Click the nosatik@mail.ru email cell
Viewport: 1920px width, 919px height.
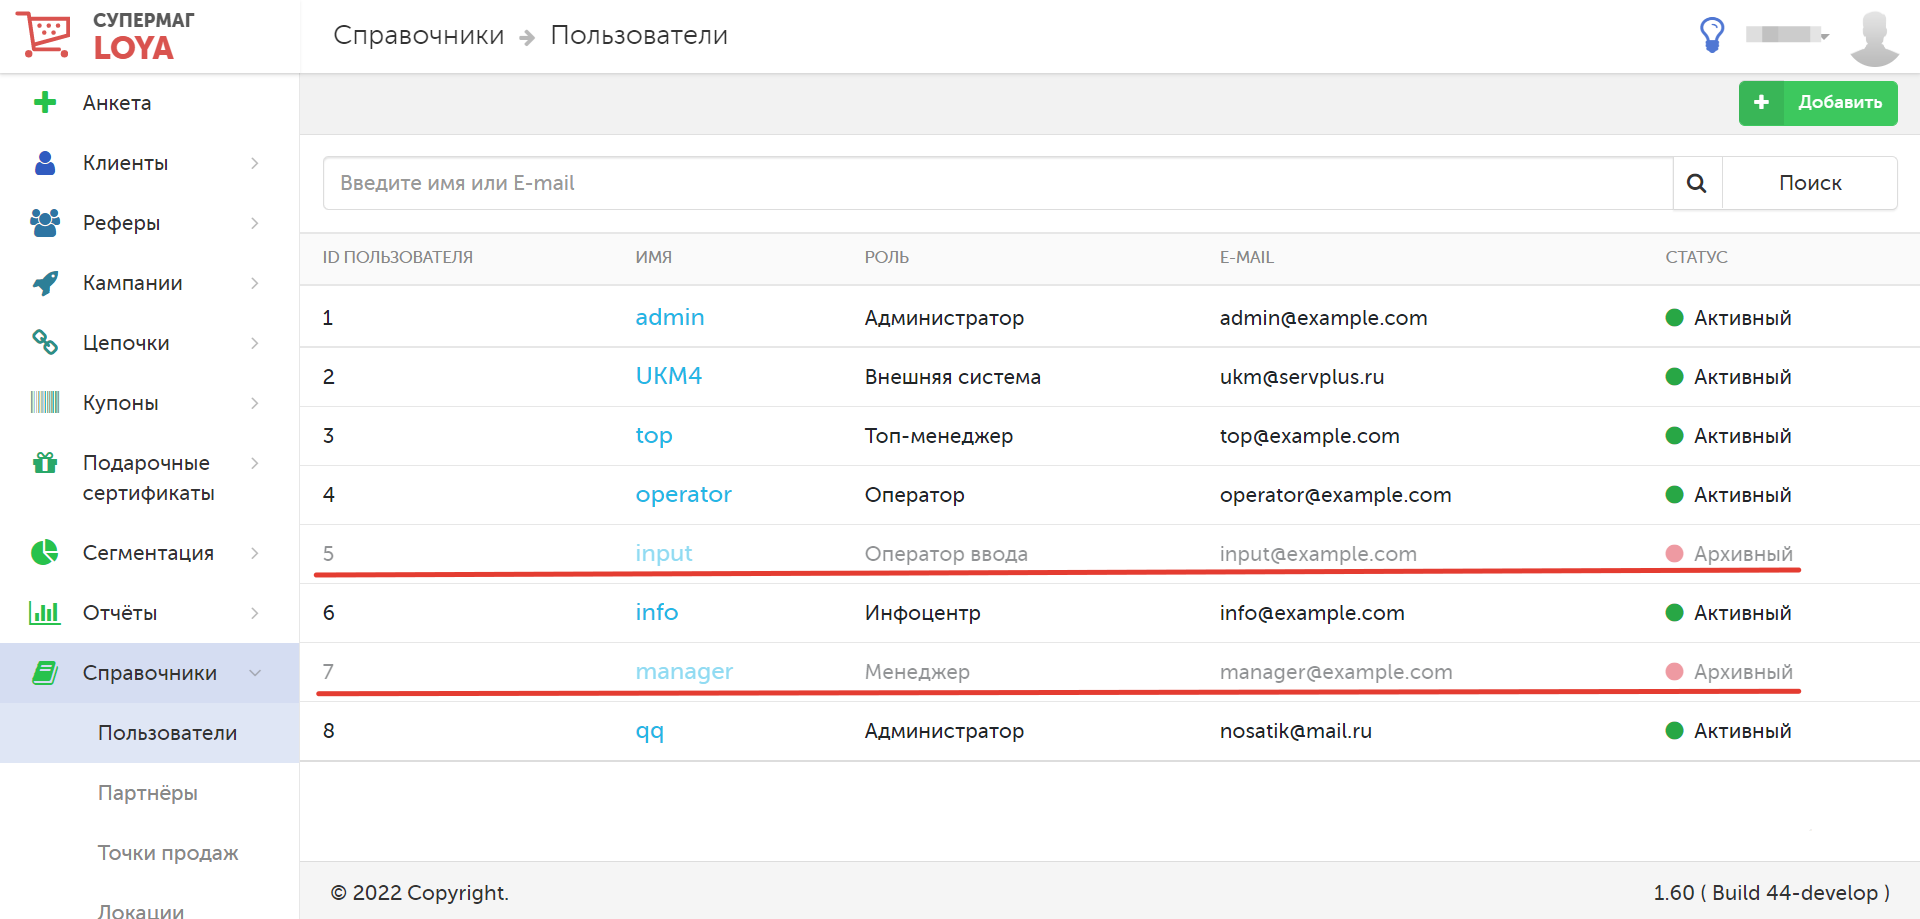[x=1296, y=731]
